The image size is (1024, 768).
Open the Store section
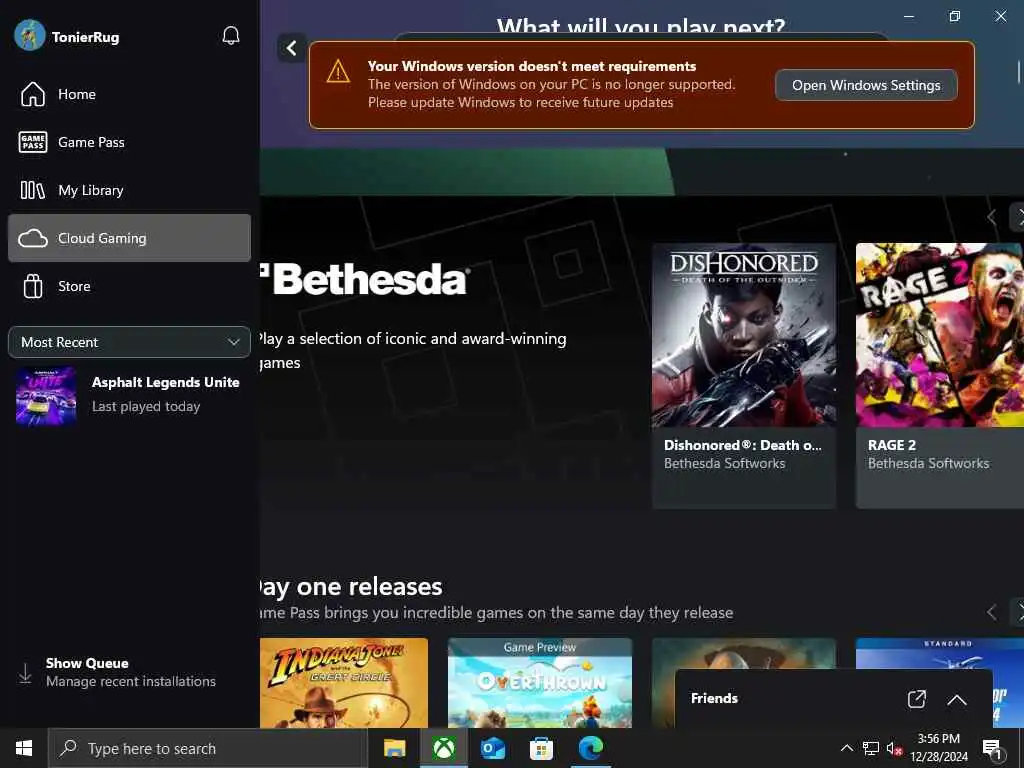(x=129, y=286)
